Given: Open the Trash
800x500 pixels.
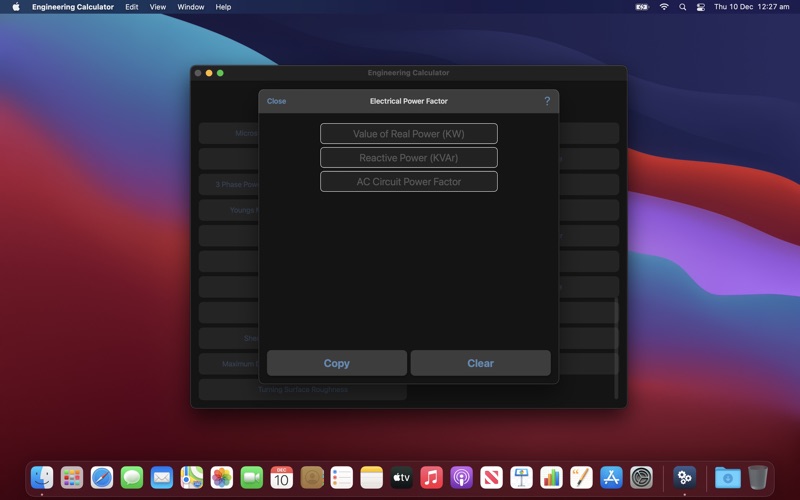Looking at the screenshot, I should 758,478.
